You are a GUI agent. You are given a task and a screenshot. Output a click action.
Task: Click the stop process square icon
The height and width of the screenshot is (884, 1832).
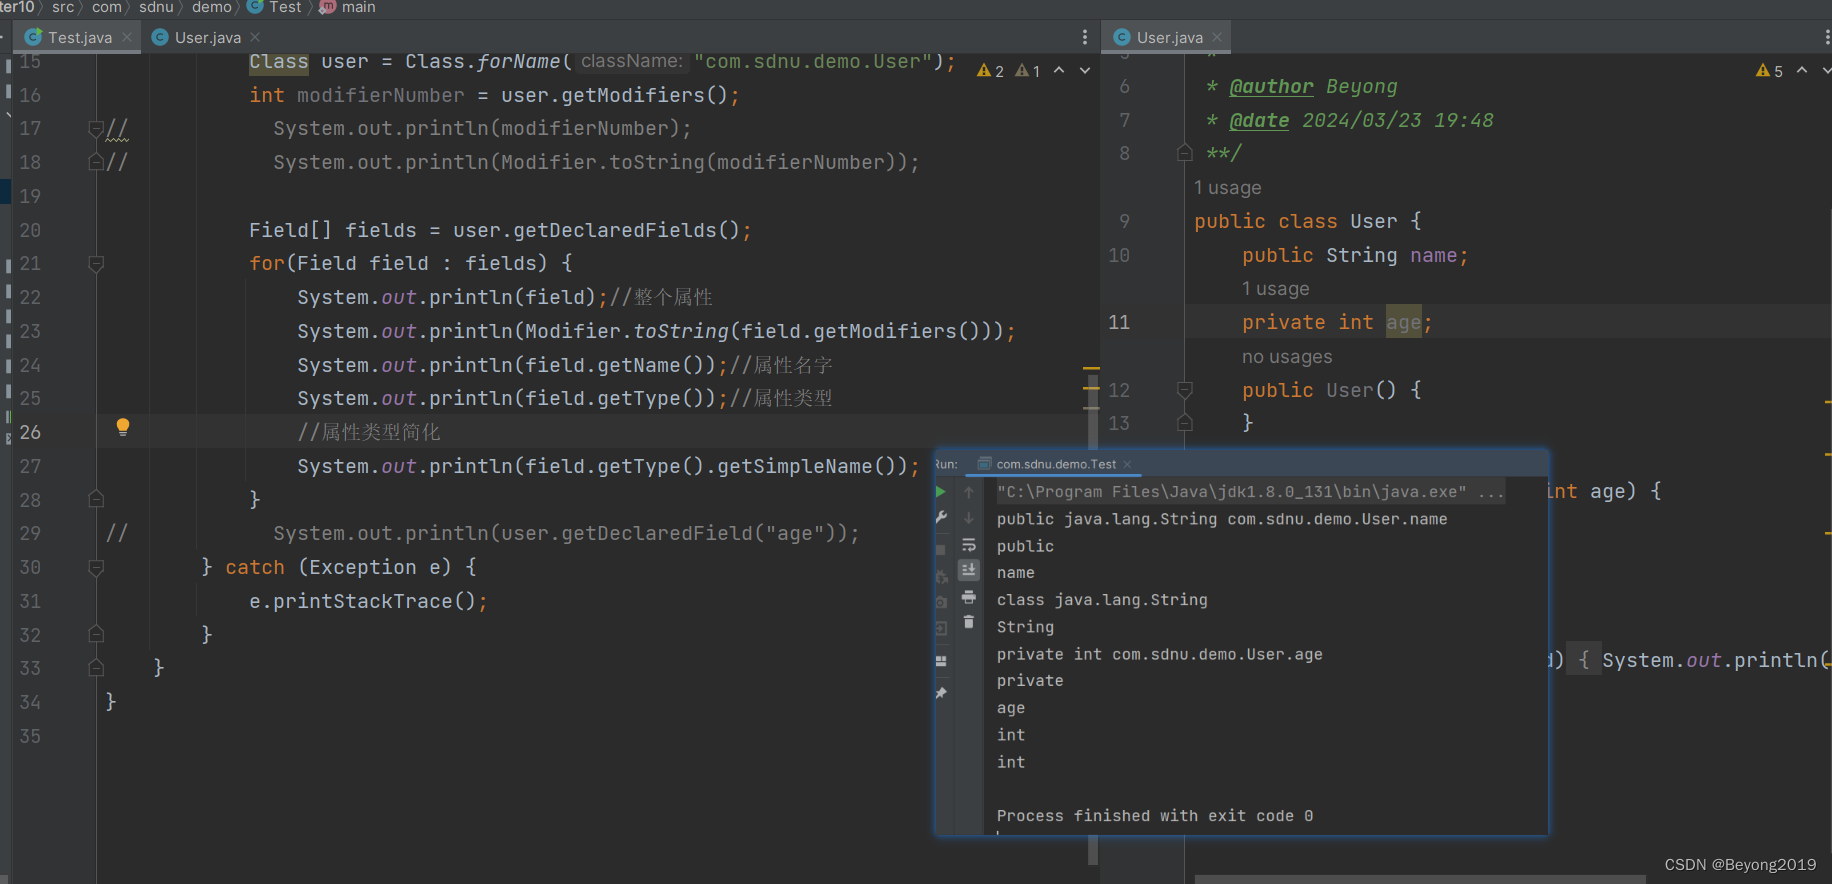940,550
